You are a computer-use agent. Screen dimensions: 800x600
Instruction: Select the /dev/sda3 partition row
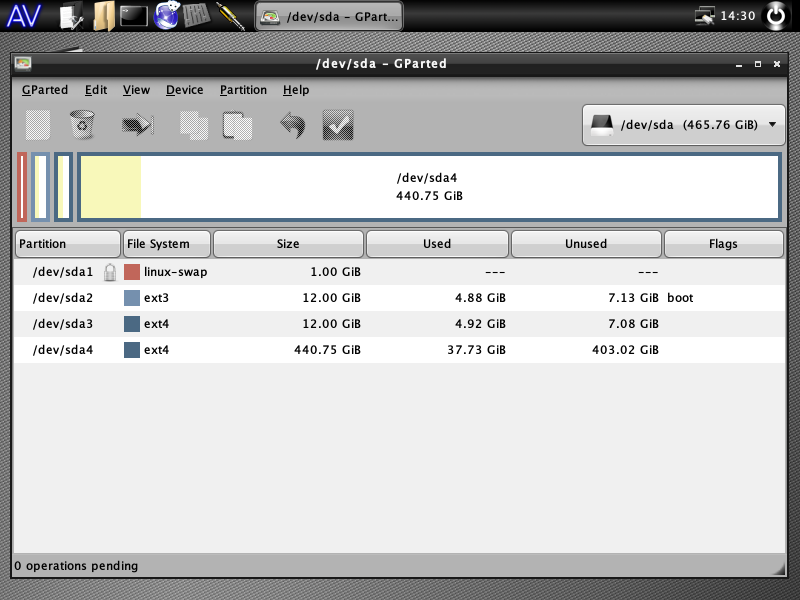pos(399,324)
